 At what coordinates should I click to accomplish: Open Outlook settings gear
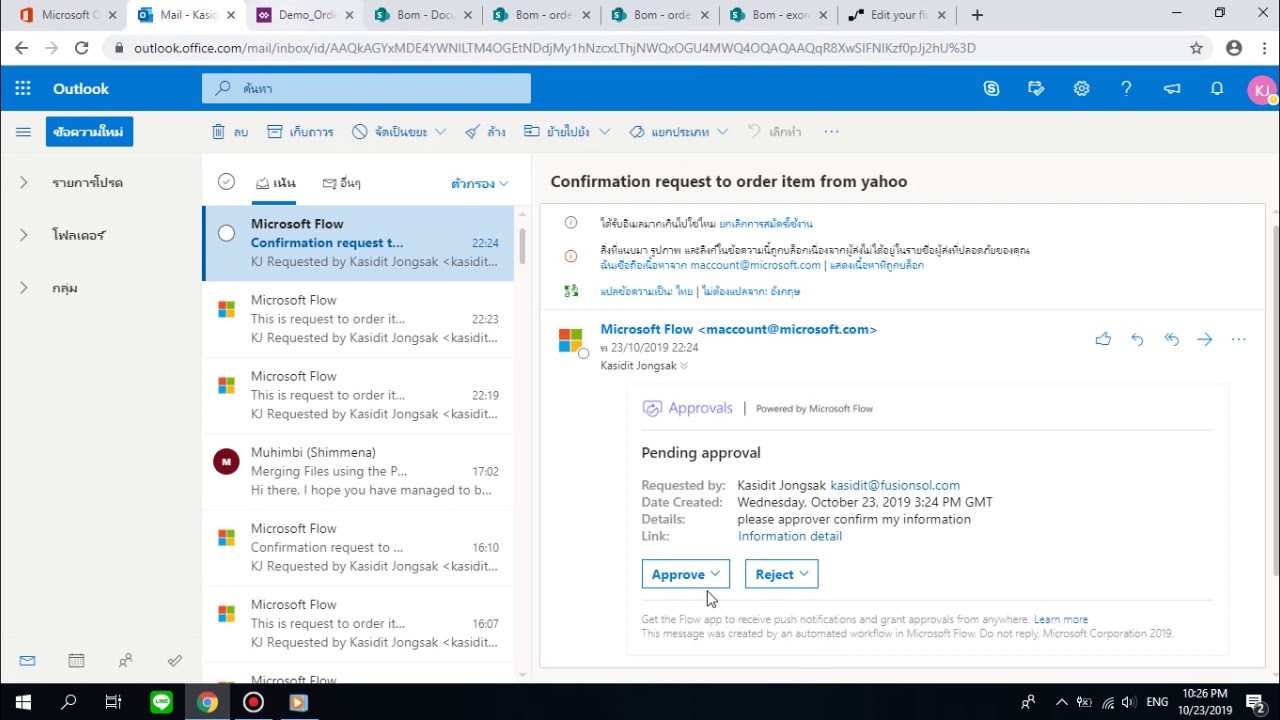(1081, 89)
